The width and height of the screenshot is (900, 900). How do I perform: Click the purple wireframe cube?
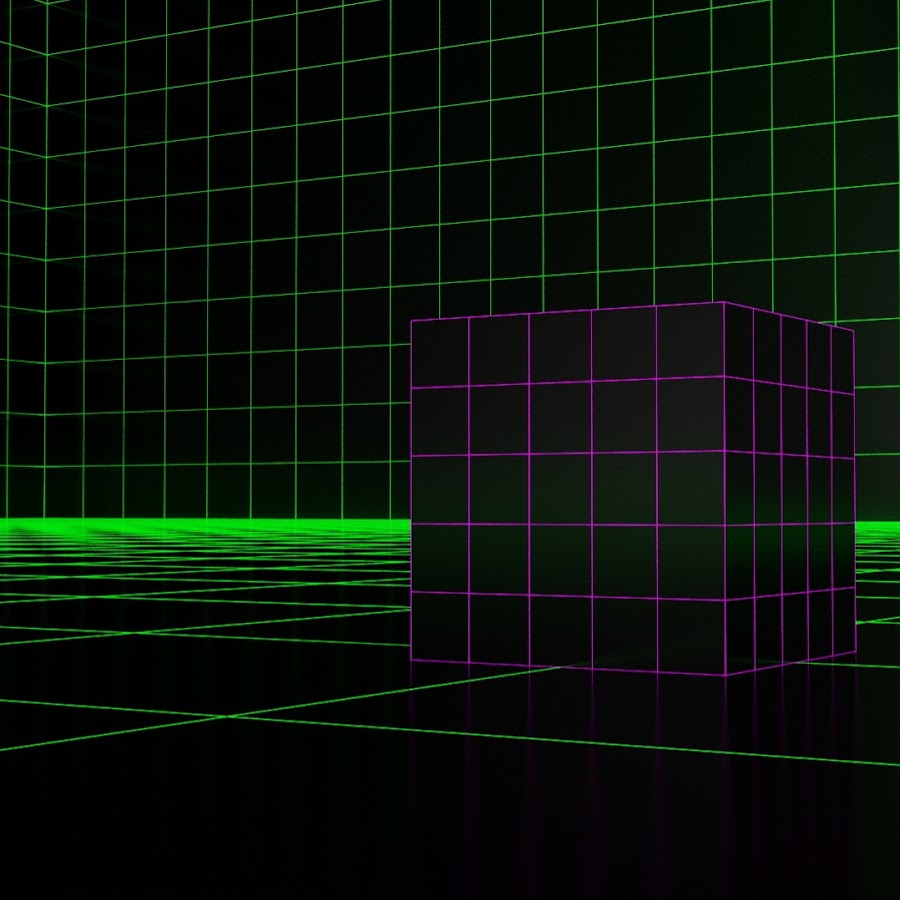[633, 488]
